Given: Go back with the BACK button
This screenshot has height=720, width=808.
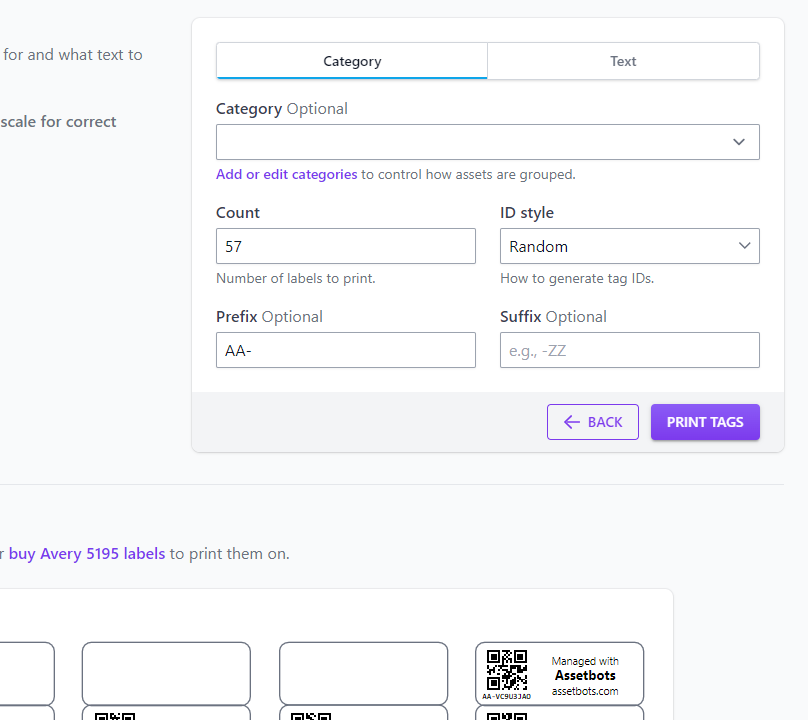Looking at the screenshot, I should (593, 422).
